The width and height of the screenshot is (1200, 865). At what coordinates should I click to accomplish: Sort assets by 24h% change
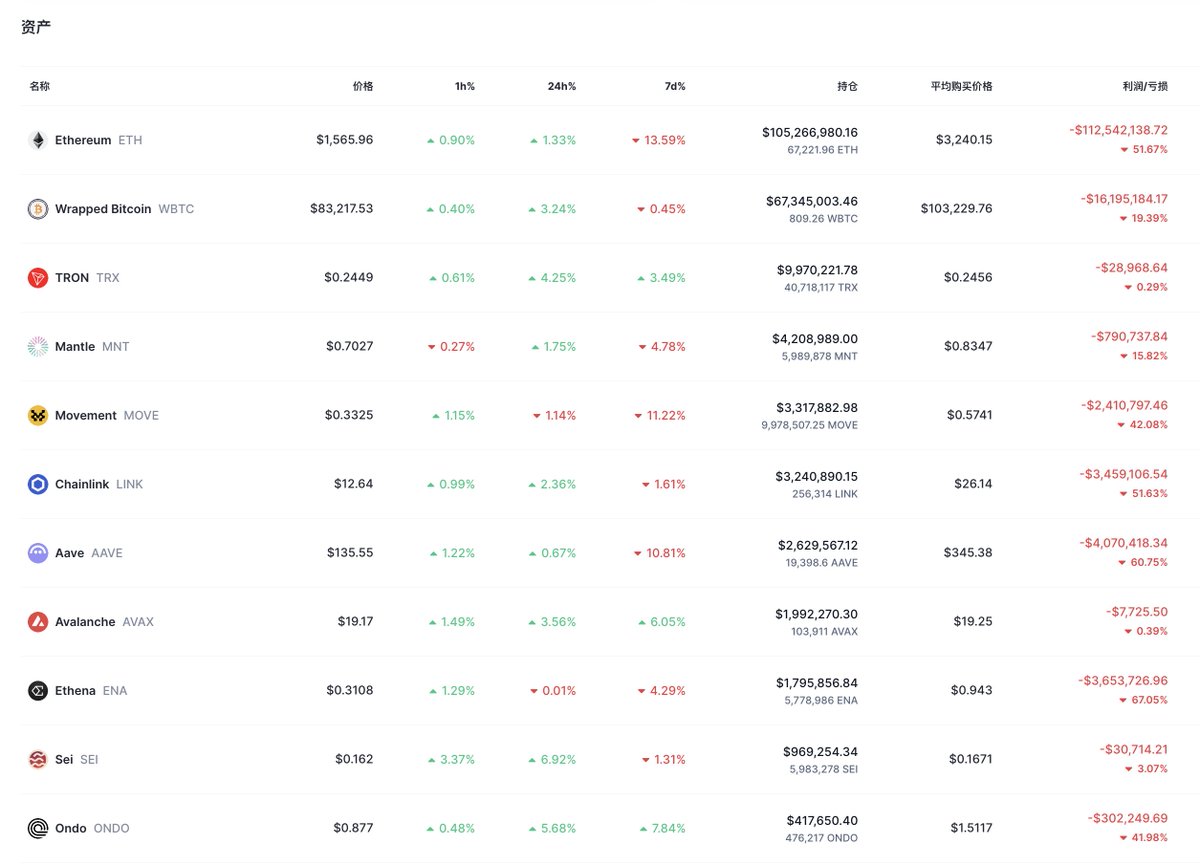pyautogui.click(x=561, y=86)
